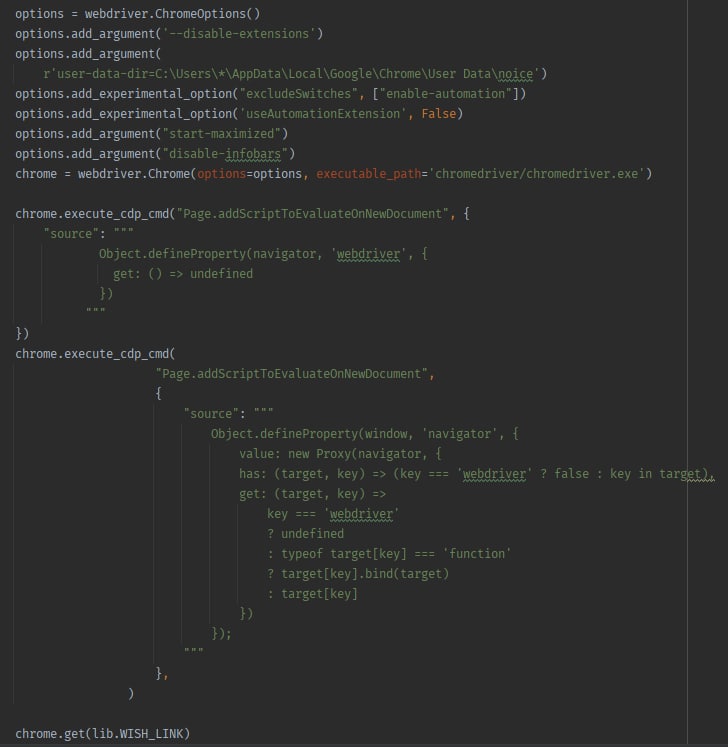This screenshot has height=747, width=728.
Task: Click the first "source" key
Action: (x=71, y=234)
